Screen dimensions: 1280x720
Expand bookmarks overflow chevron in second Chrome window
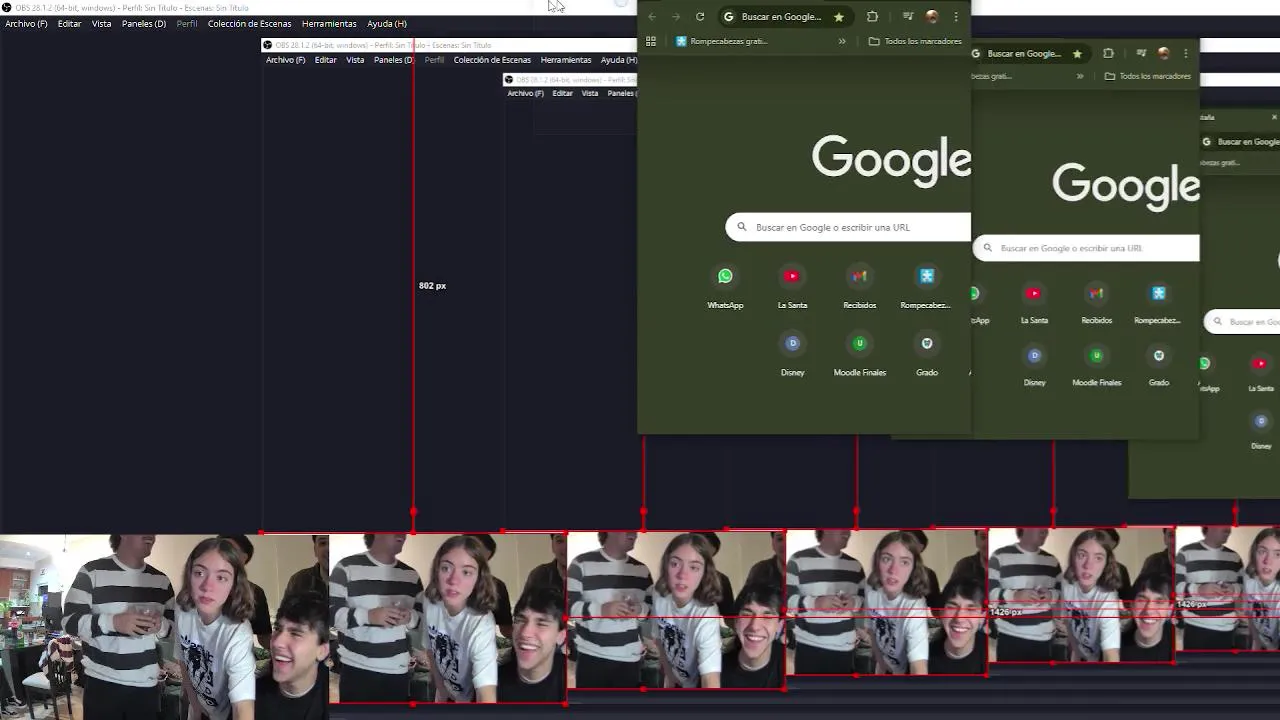[x=1080, y=76]
